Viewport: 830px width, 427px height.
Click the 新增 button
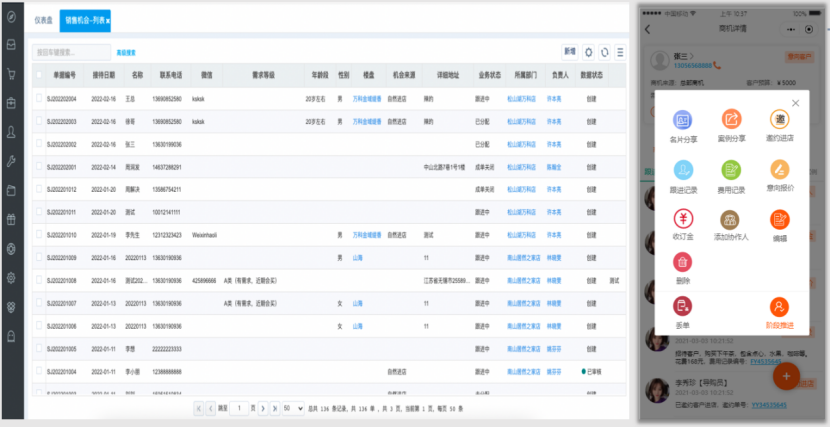[x=570, y=52]
